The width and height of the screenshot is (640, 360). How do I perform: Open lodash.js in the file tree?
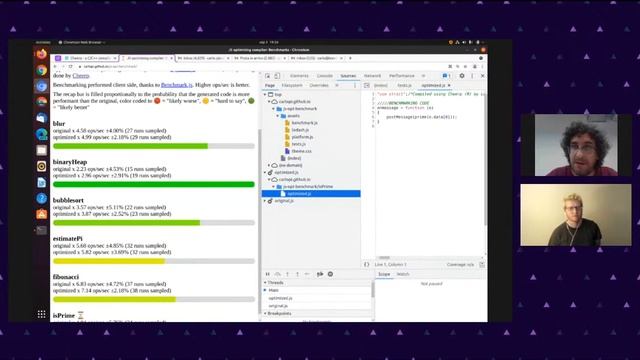tap(300, 130)
